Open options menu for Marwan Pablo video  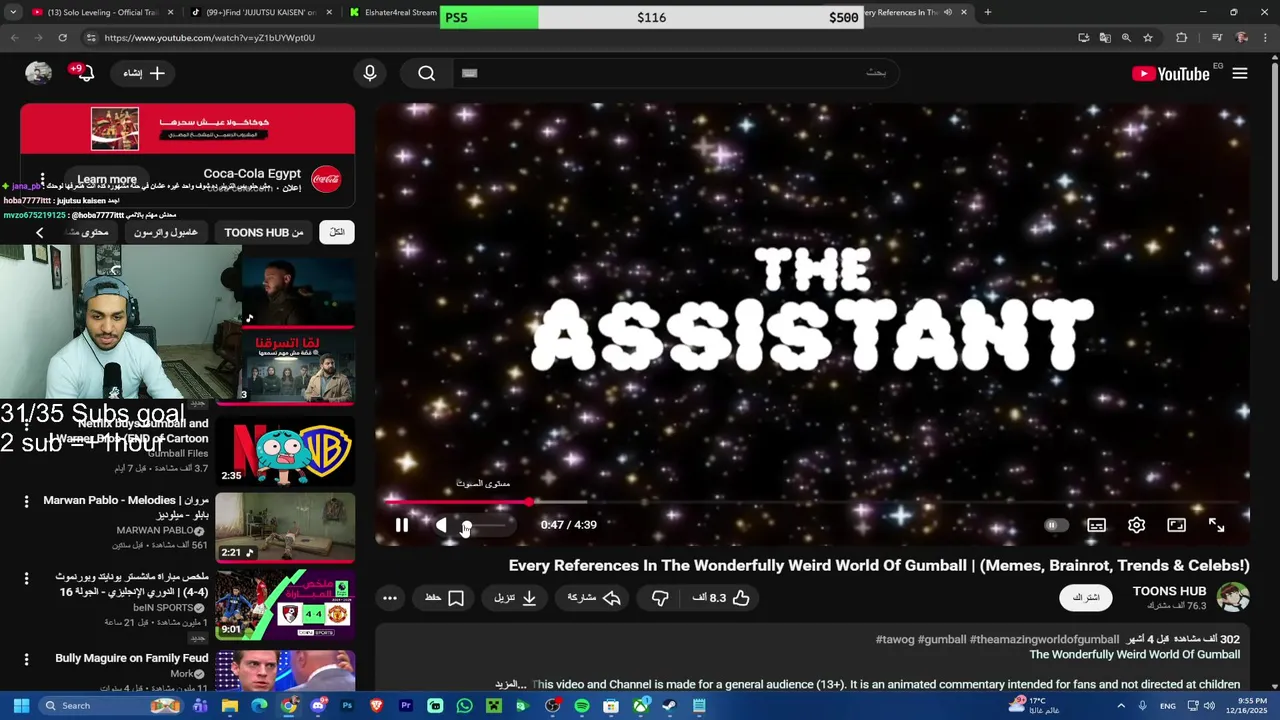coord(27,502)
